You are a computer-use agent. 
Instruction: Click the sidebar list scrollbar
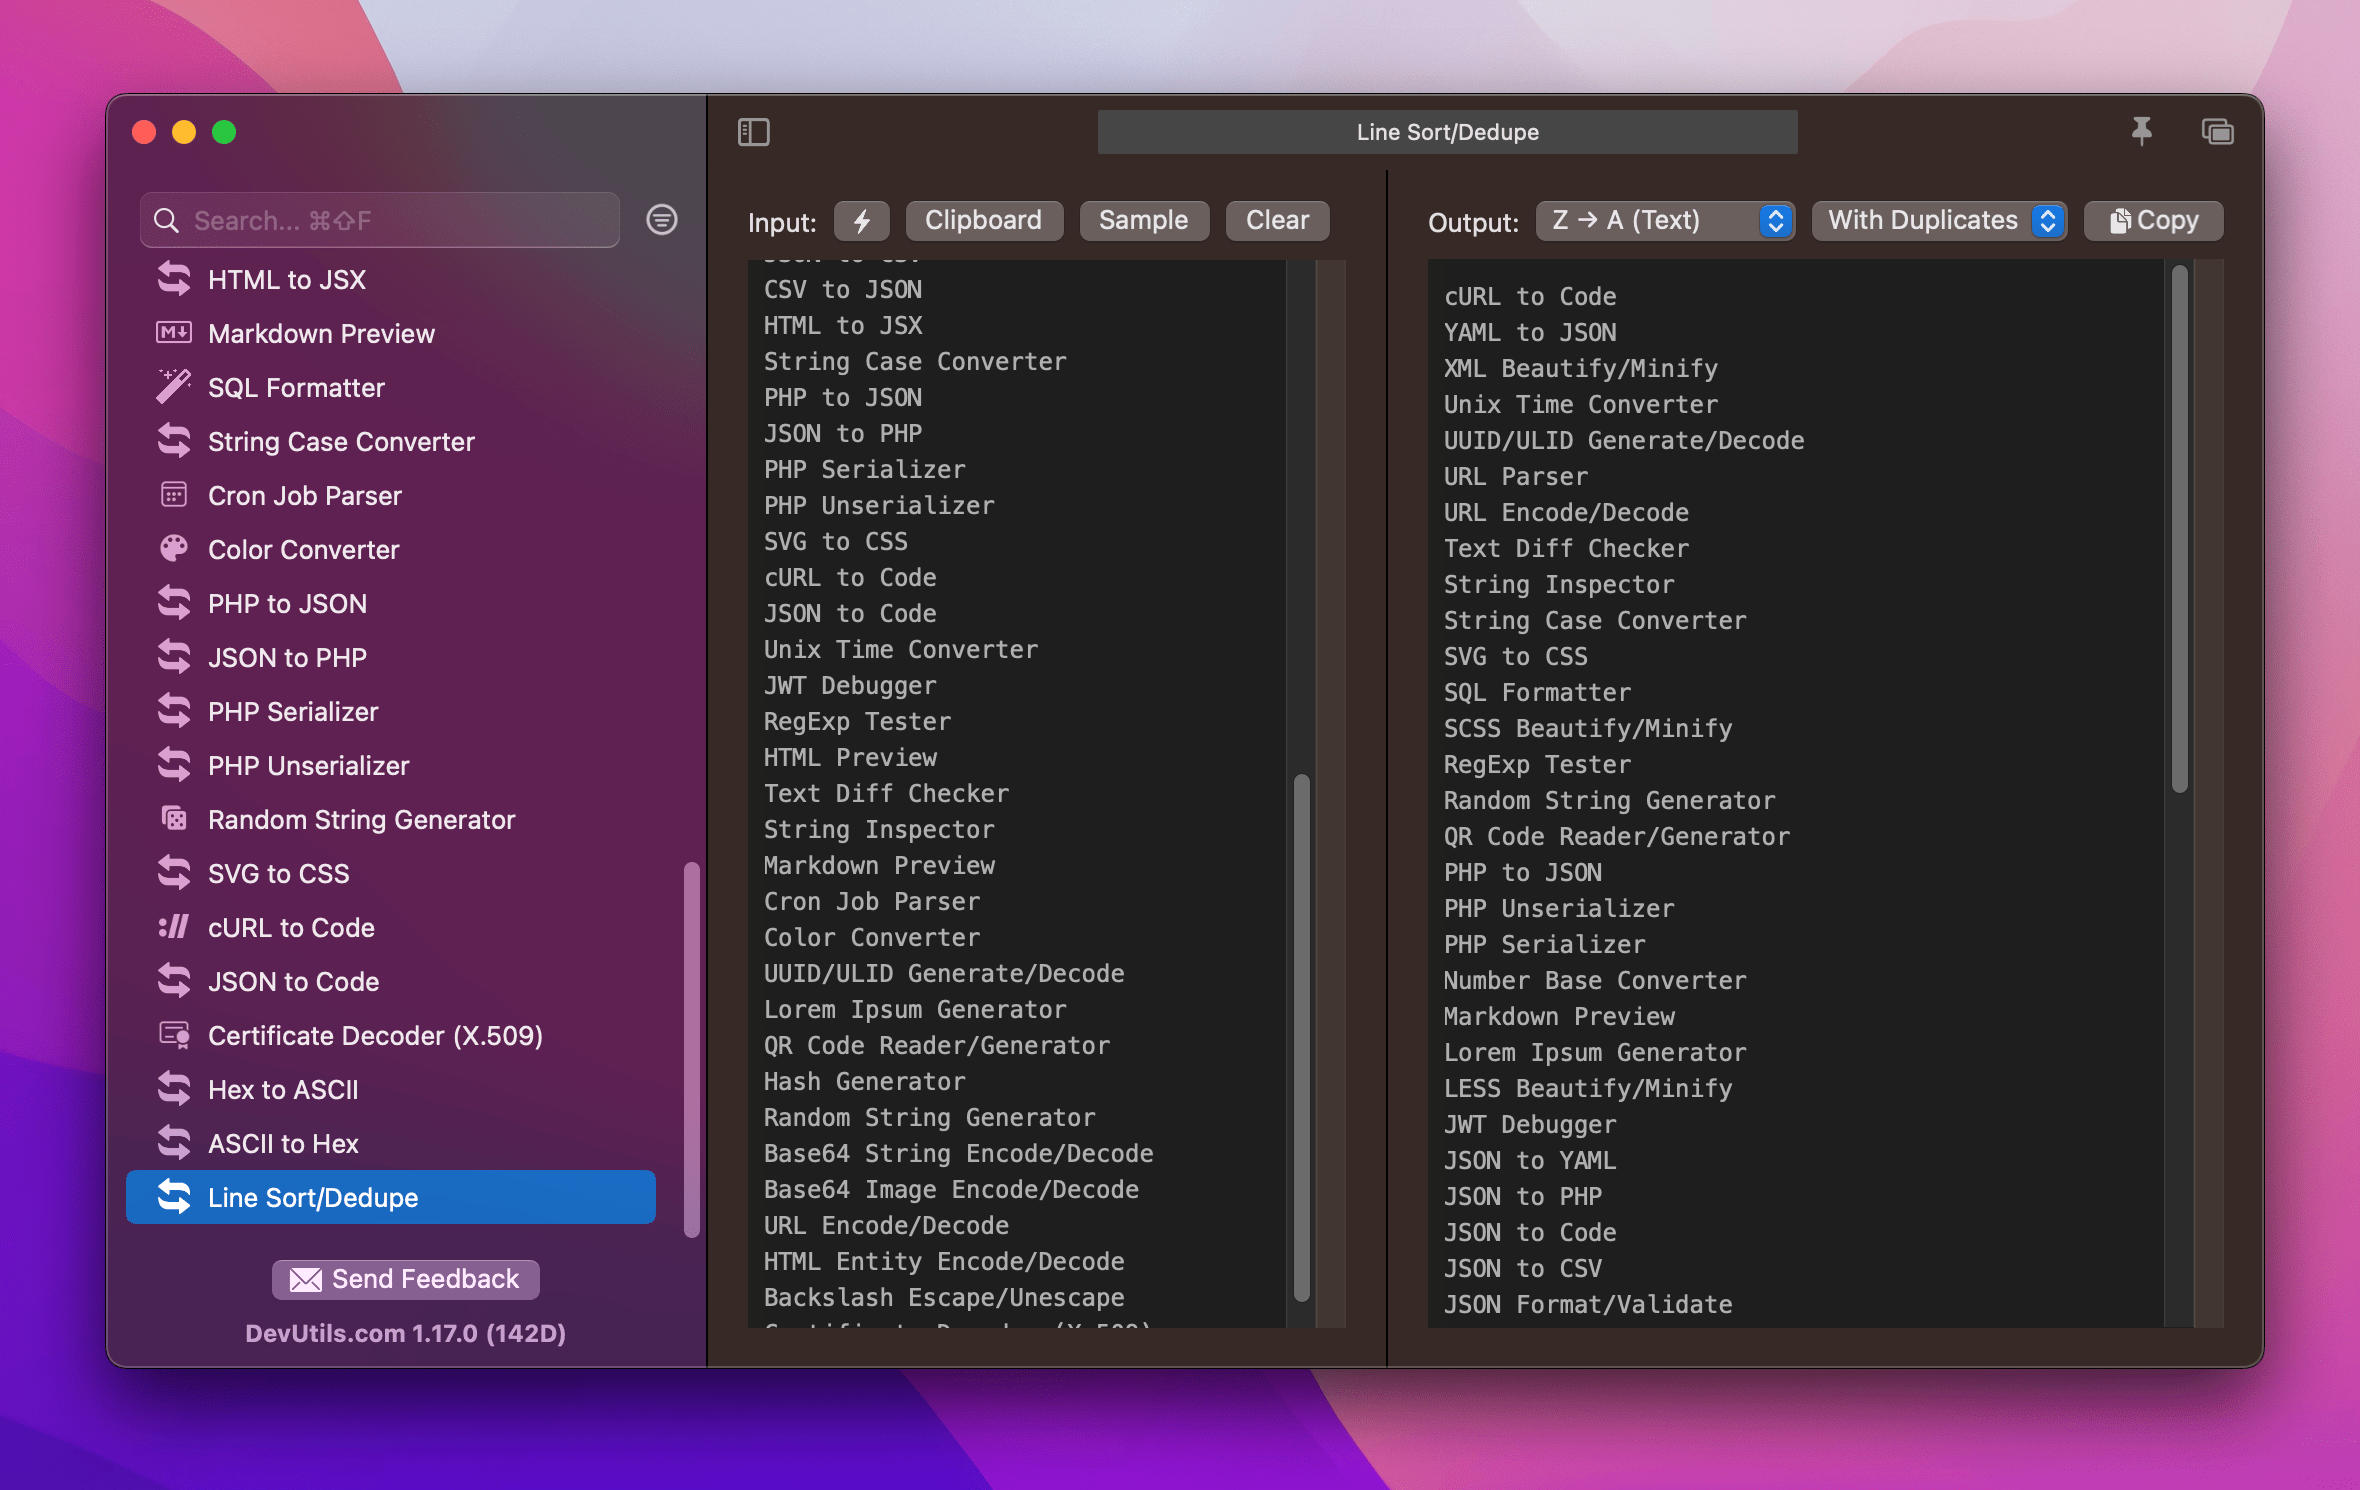691,1050
